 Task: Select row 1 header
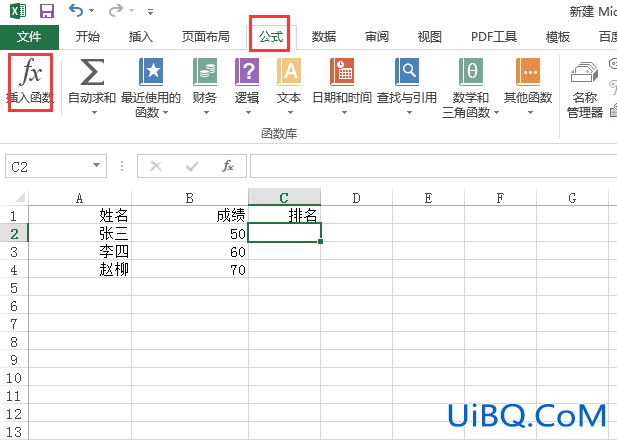tap(14, 216)
